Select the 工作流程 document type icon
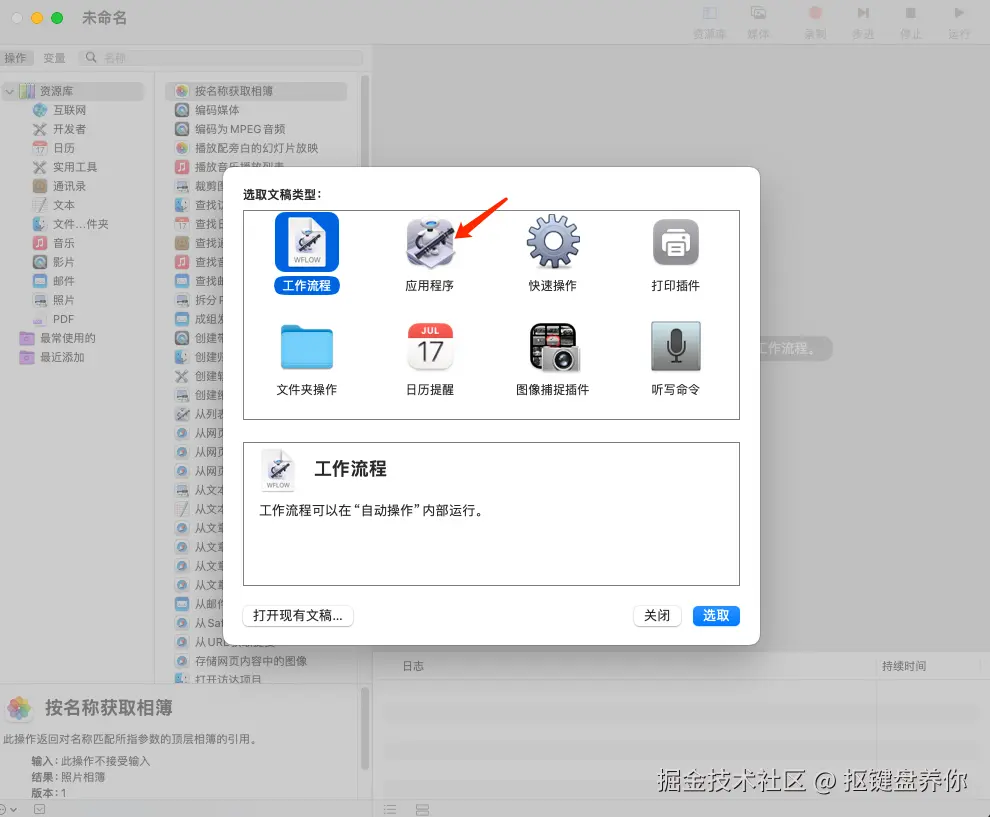Image resolution: width=990 pixels, height=817 pixels. tap(307, 242)
